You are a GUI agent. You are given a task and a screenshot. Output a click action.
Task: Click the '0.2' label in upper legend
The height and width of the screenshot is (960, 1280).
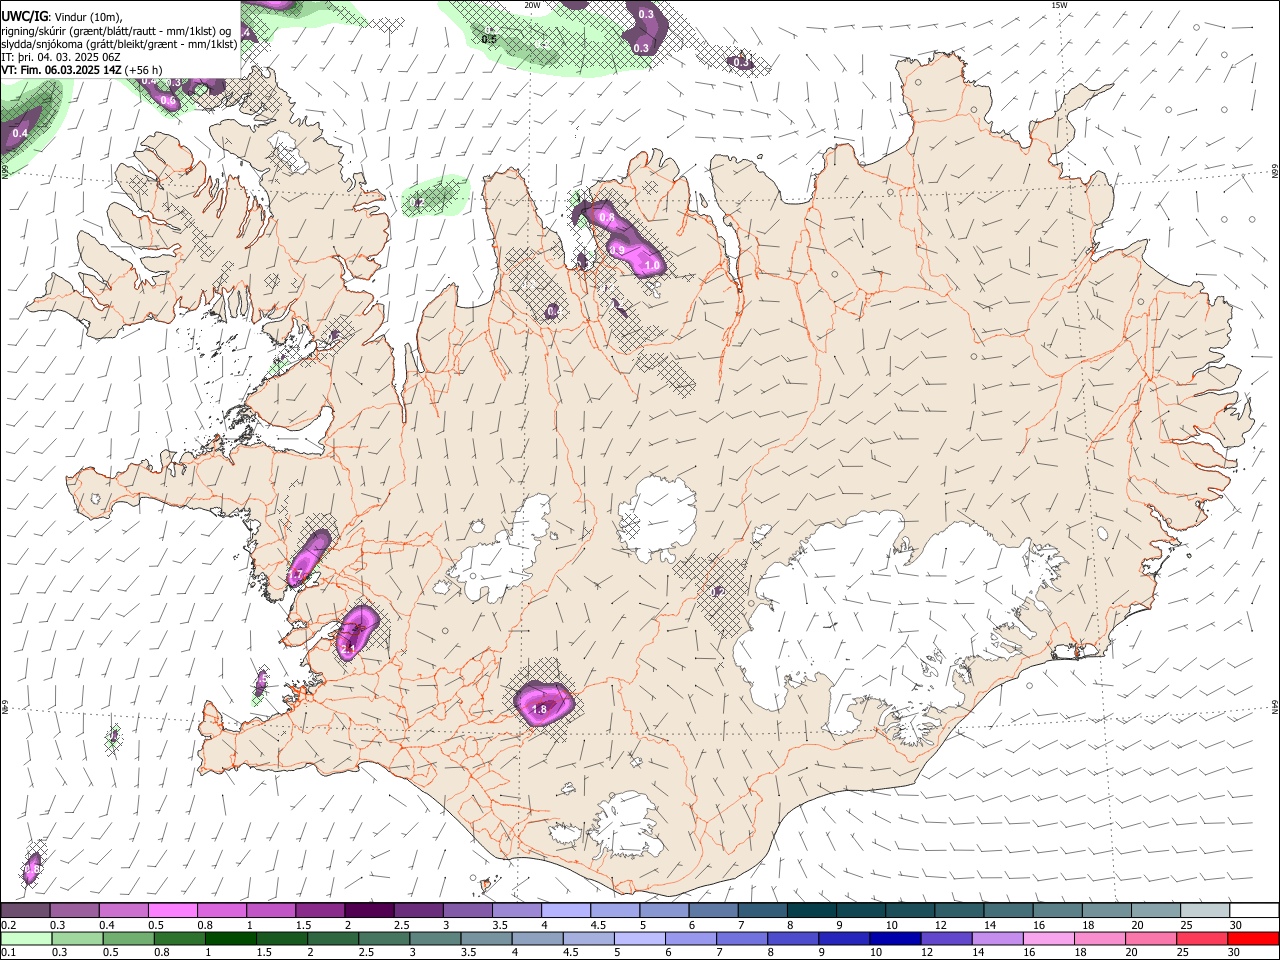(8, 925)
